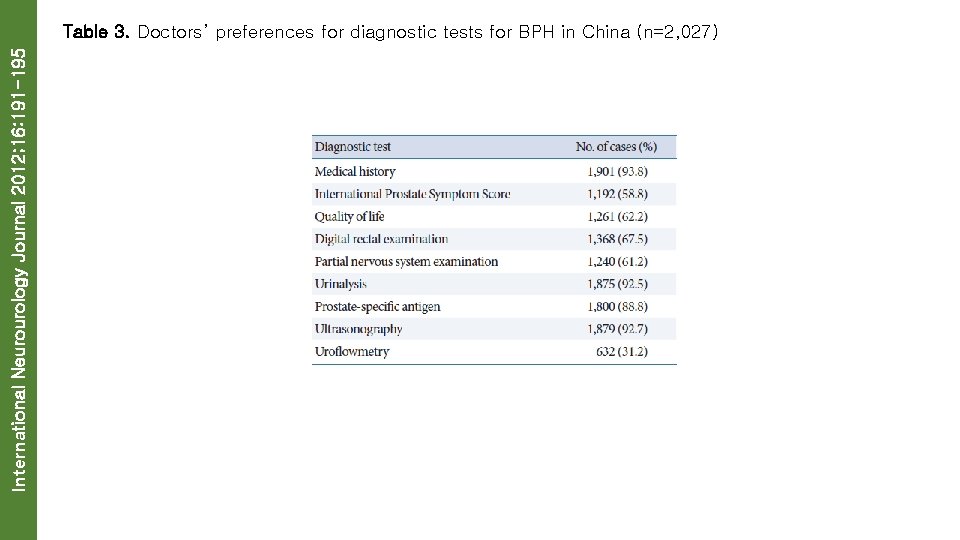Click the Urinalysis row label
Image resolution: width=960 pixels, height=540 pixels.
340,284
